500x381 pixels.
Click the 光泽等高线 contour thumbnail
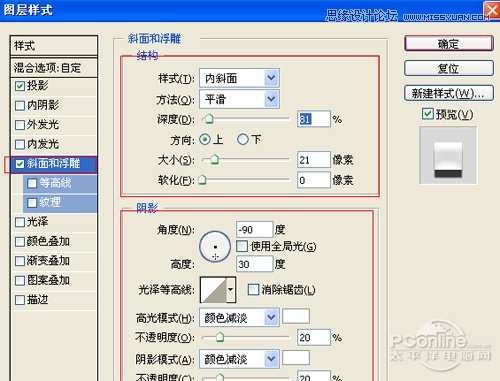tap(213, 290)
